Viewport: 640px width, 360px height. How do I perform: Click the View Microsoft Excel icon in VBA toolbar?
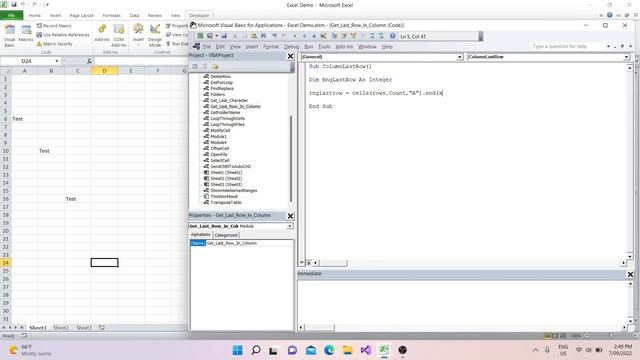click(200, 36)
